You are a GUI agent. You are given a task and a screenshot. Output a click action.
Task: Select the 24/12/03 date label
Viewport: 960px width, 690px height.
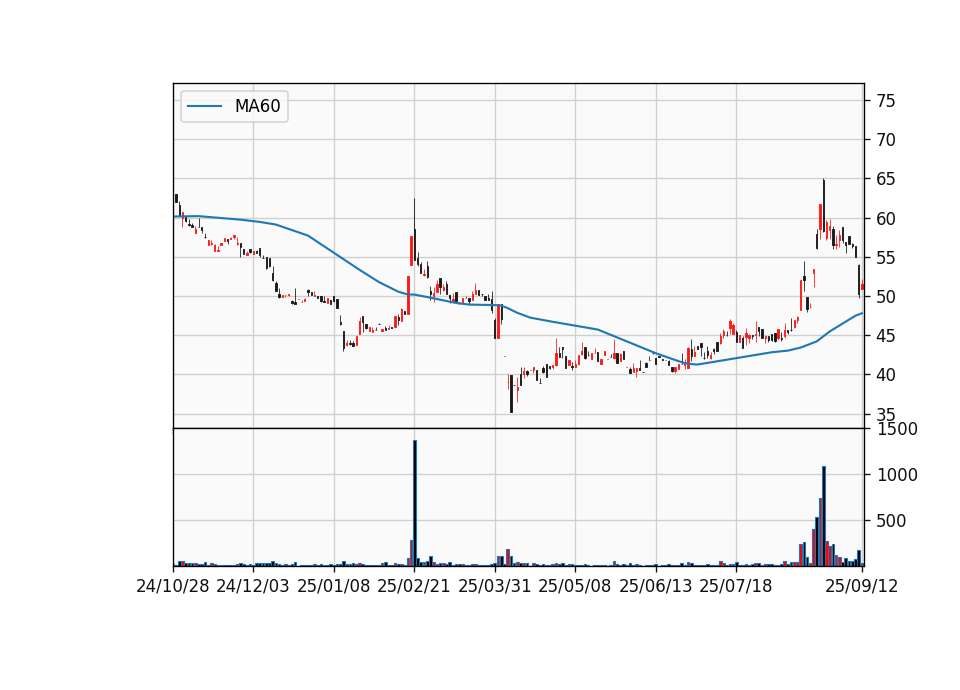coord(253,586)
